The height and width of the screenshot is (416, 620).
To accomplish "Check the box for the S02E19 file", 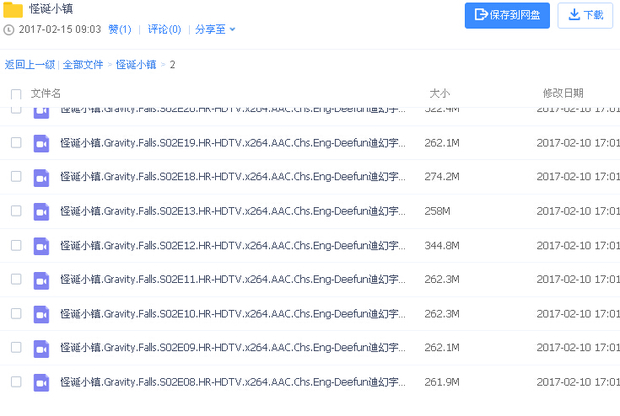I will pyautogui.click(x=16, y=143).
